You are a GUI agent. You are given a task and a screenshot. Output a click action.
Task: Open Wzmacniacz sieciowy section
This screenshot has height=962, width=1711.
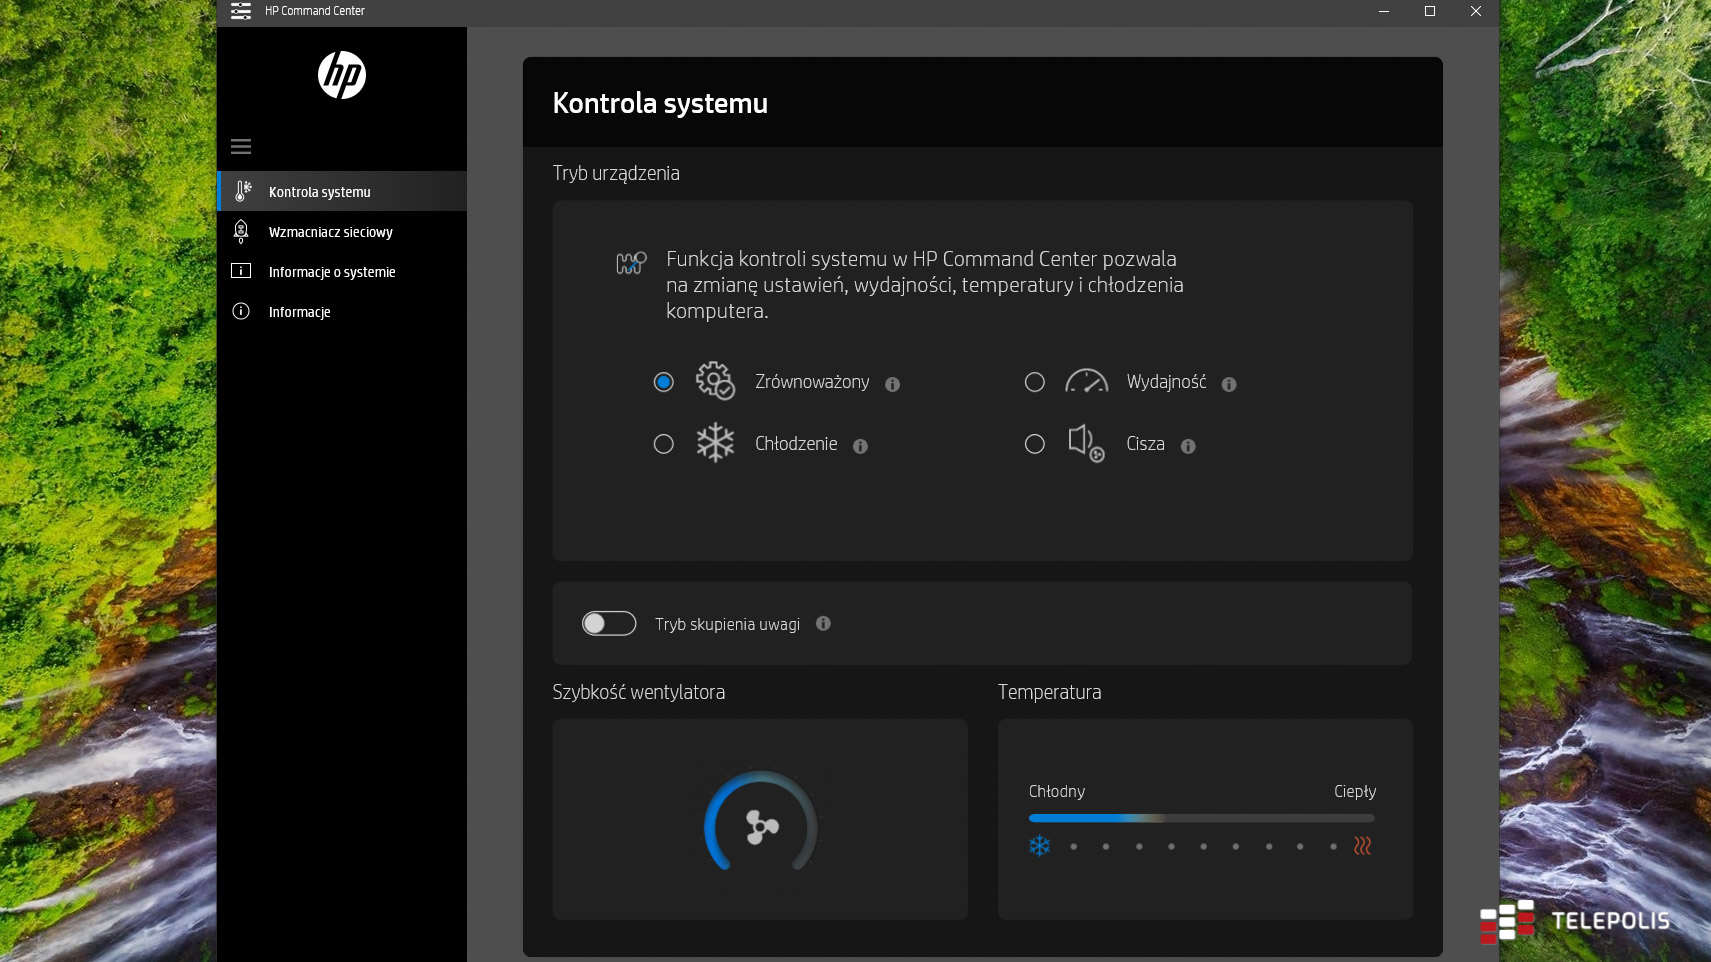(330, 232)
